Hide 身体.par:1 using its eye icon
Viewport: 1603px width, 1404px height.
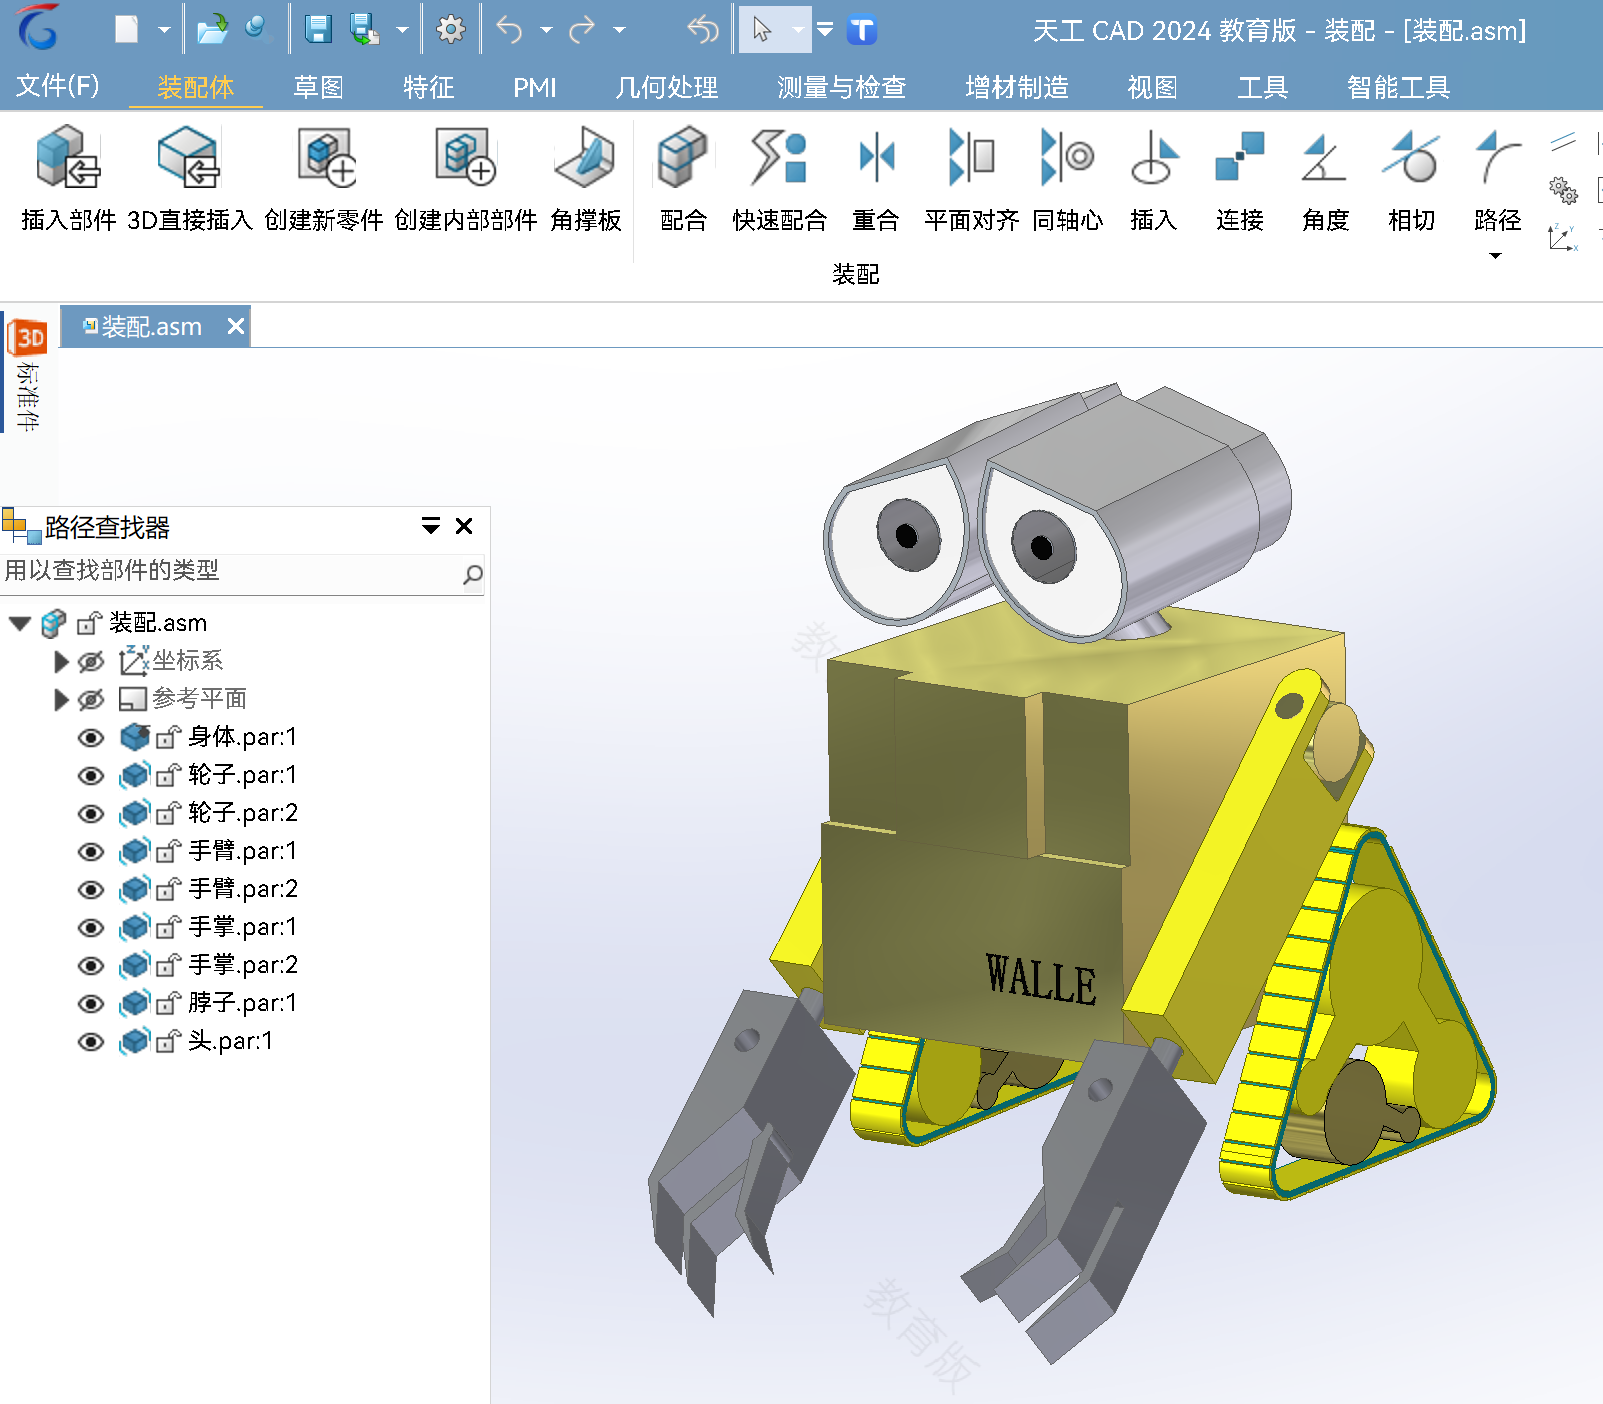point(91,738)
